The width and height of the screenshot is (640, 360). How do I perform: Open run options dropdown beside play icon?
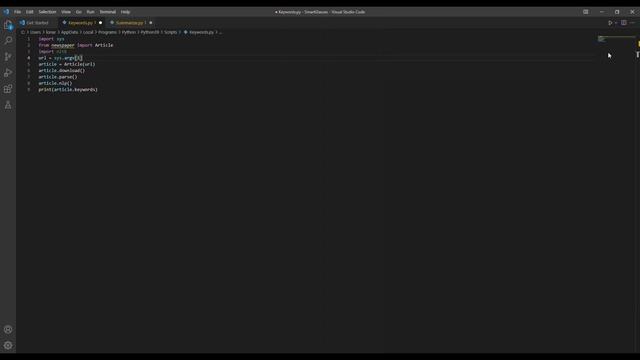coord(616,23)
